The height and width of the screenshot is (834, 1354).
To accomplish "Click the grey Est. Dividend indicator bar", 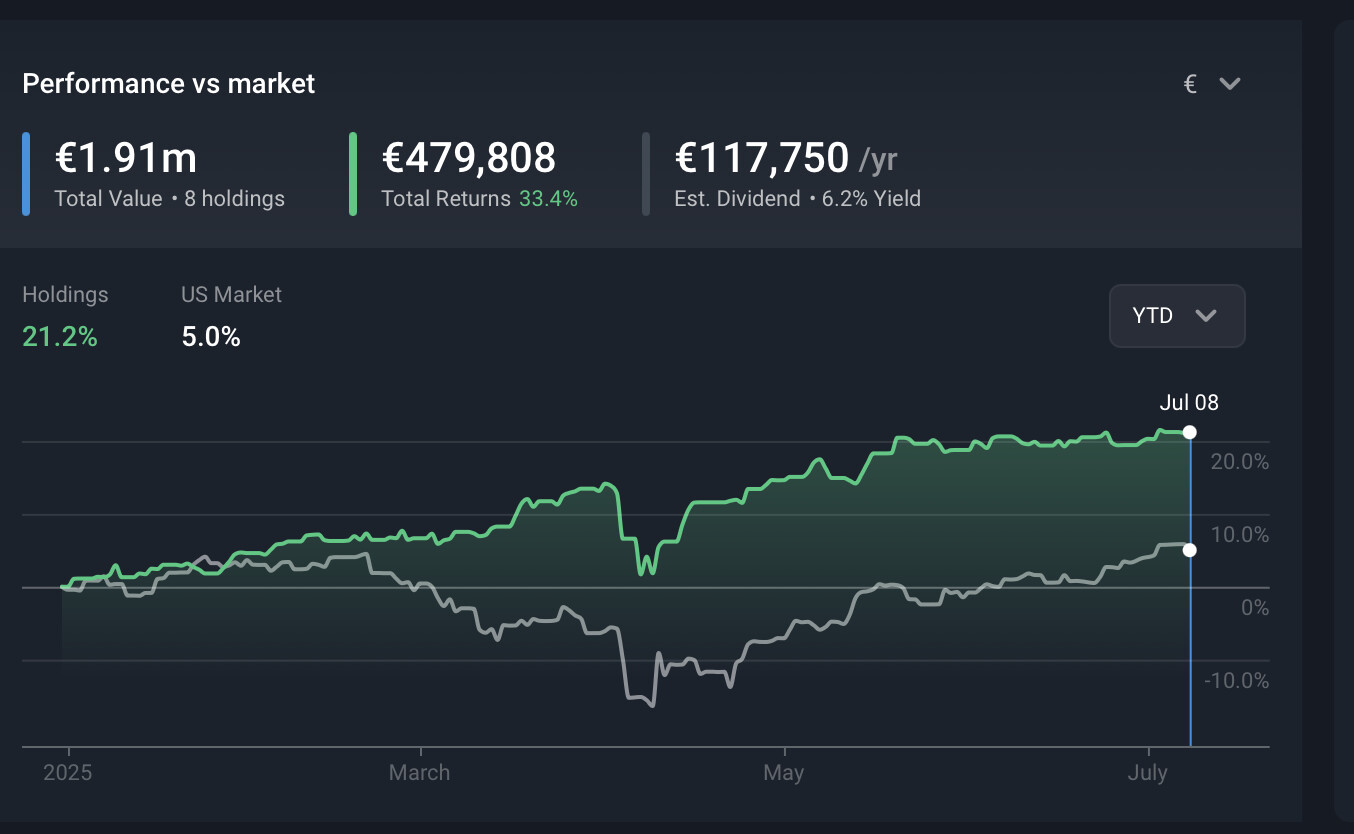I will (x=646, y=174).
